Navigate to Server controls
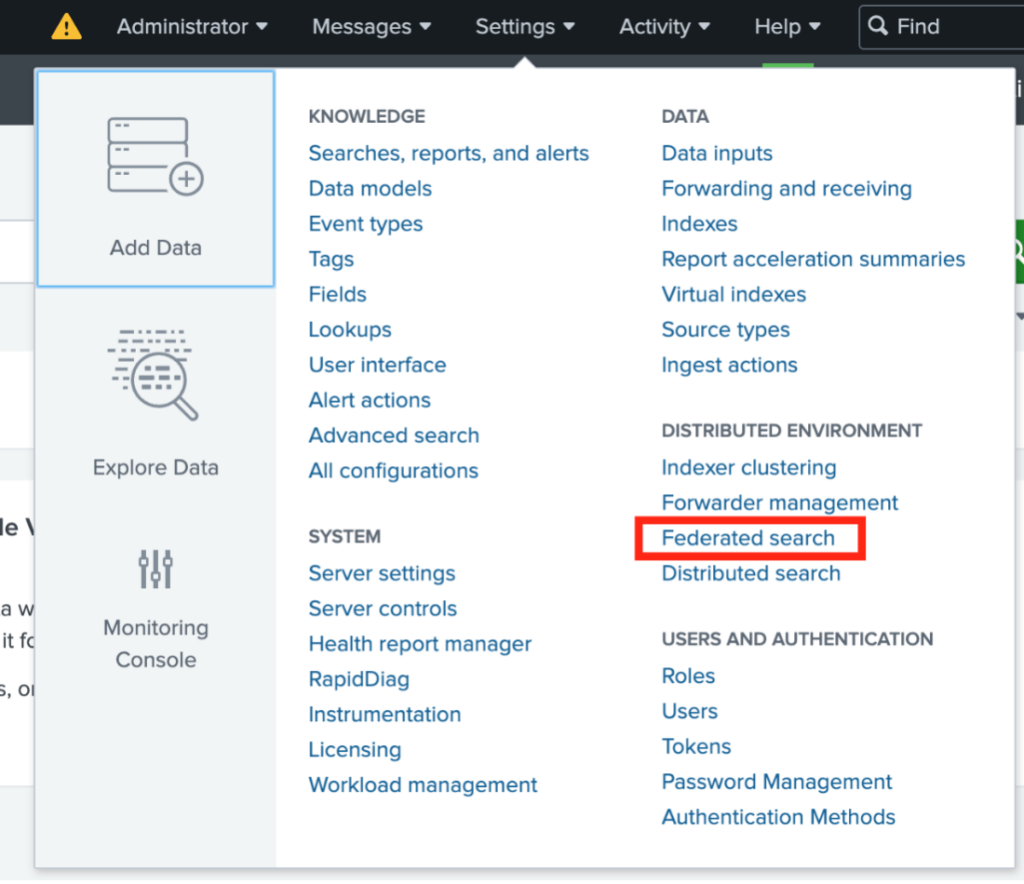This screenshot has height=884, width=1024. [382, 608]
